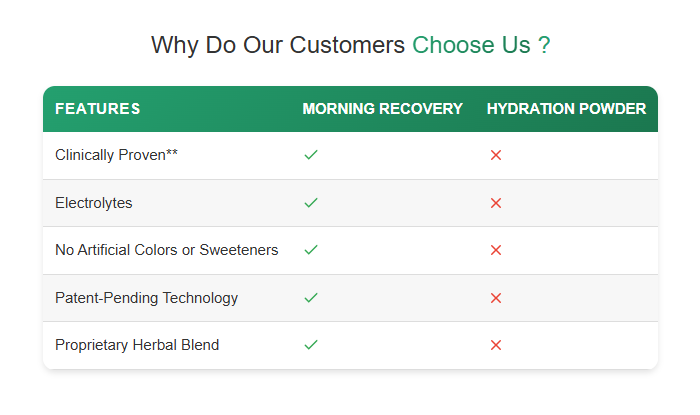Click red X in Electrolytes row
Image resolution: width=700 pixels, height=415 pixels.
coord(496,203)
